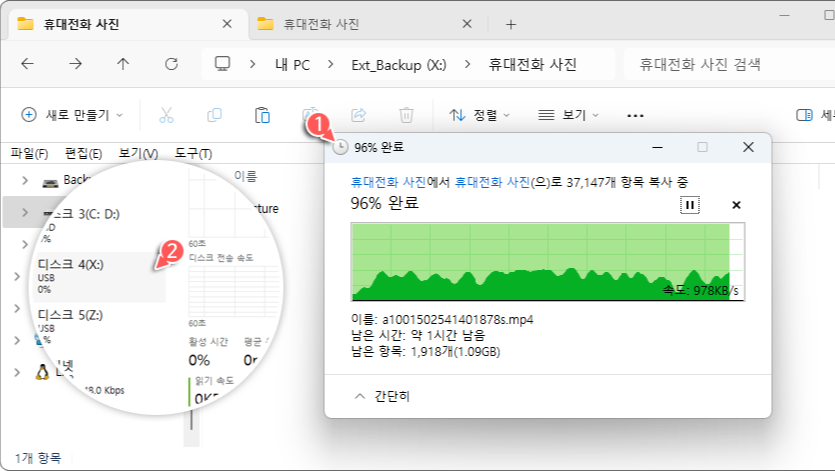
Task: Open the 새로 만들기 dropdown
Action: [72, 115]
